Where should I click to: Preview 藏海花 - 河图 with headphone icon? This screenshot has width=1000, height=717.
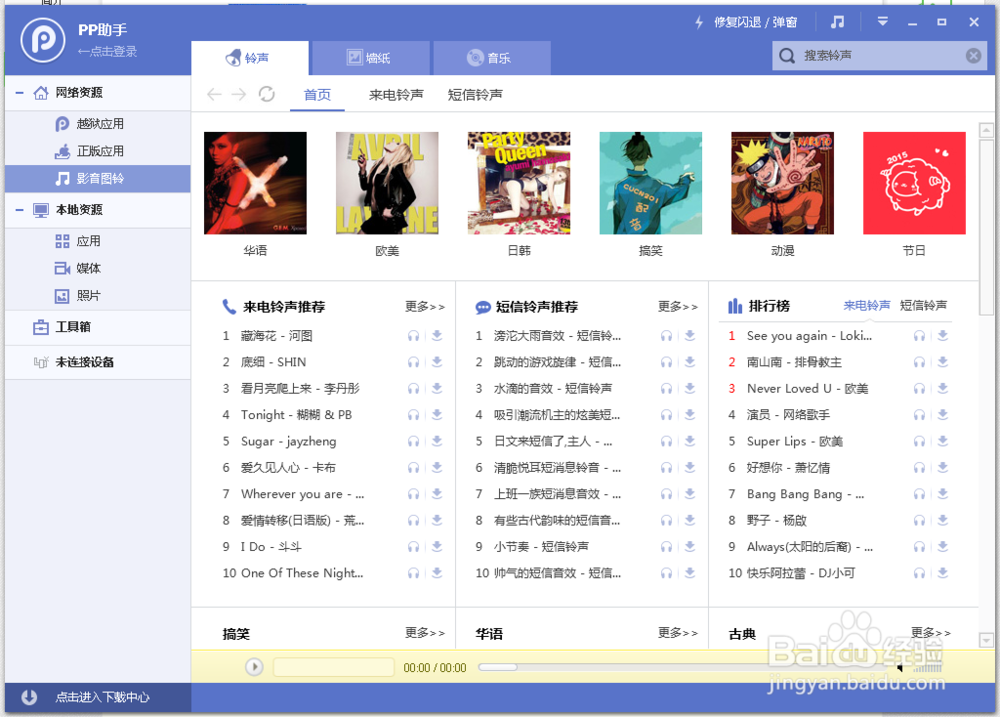click(x=413, y=336)
